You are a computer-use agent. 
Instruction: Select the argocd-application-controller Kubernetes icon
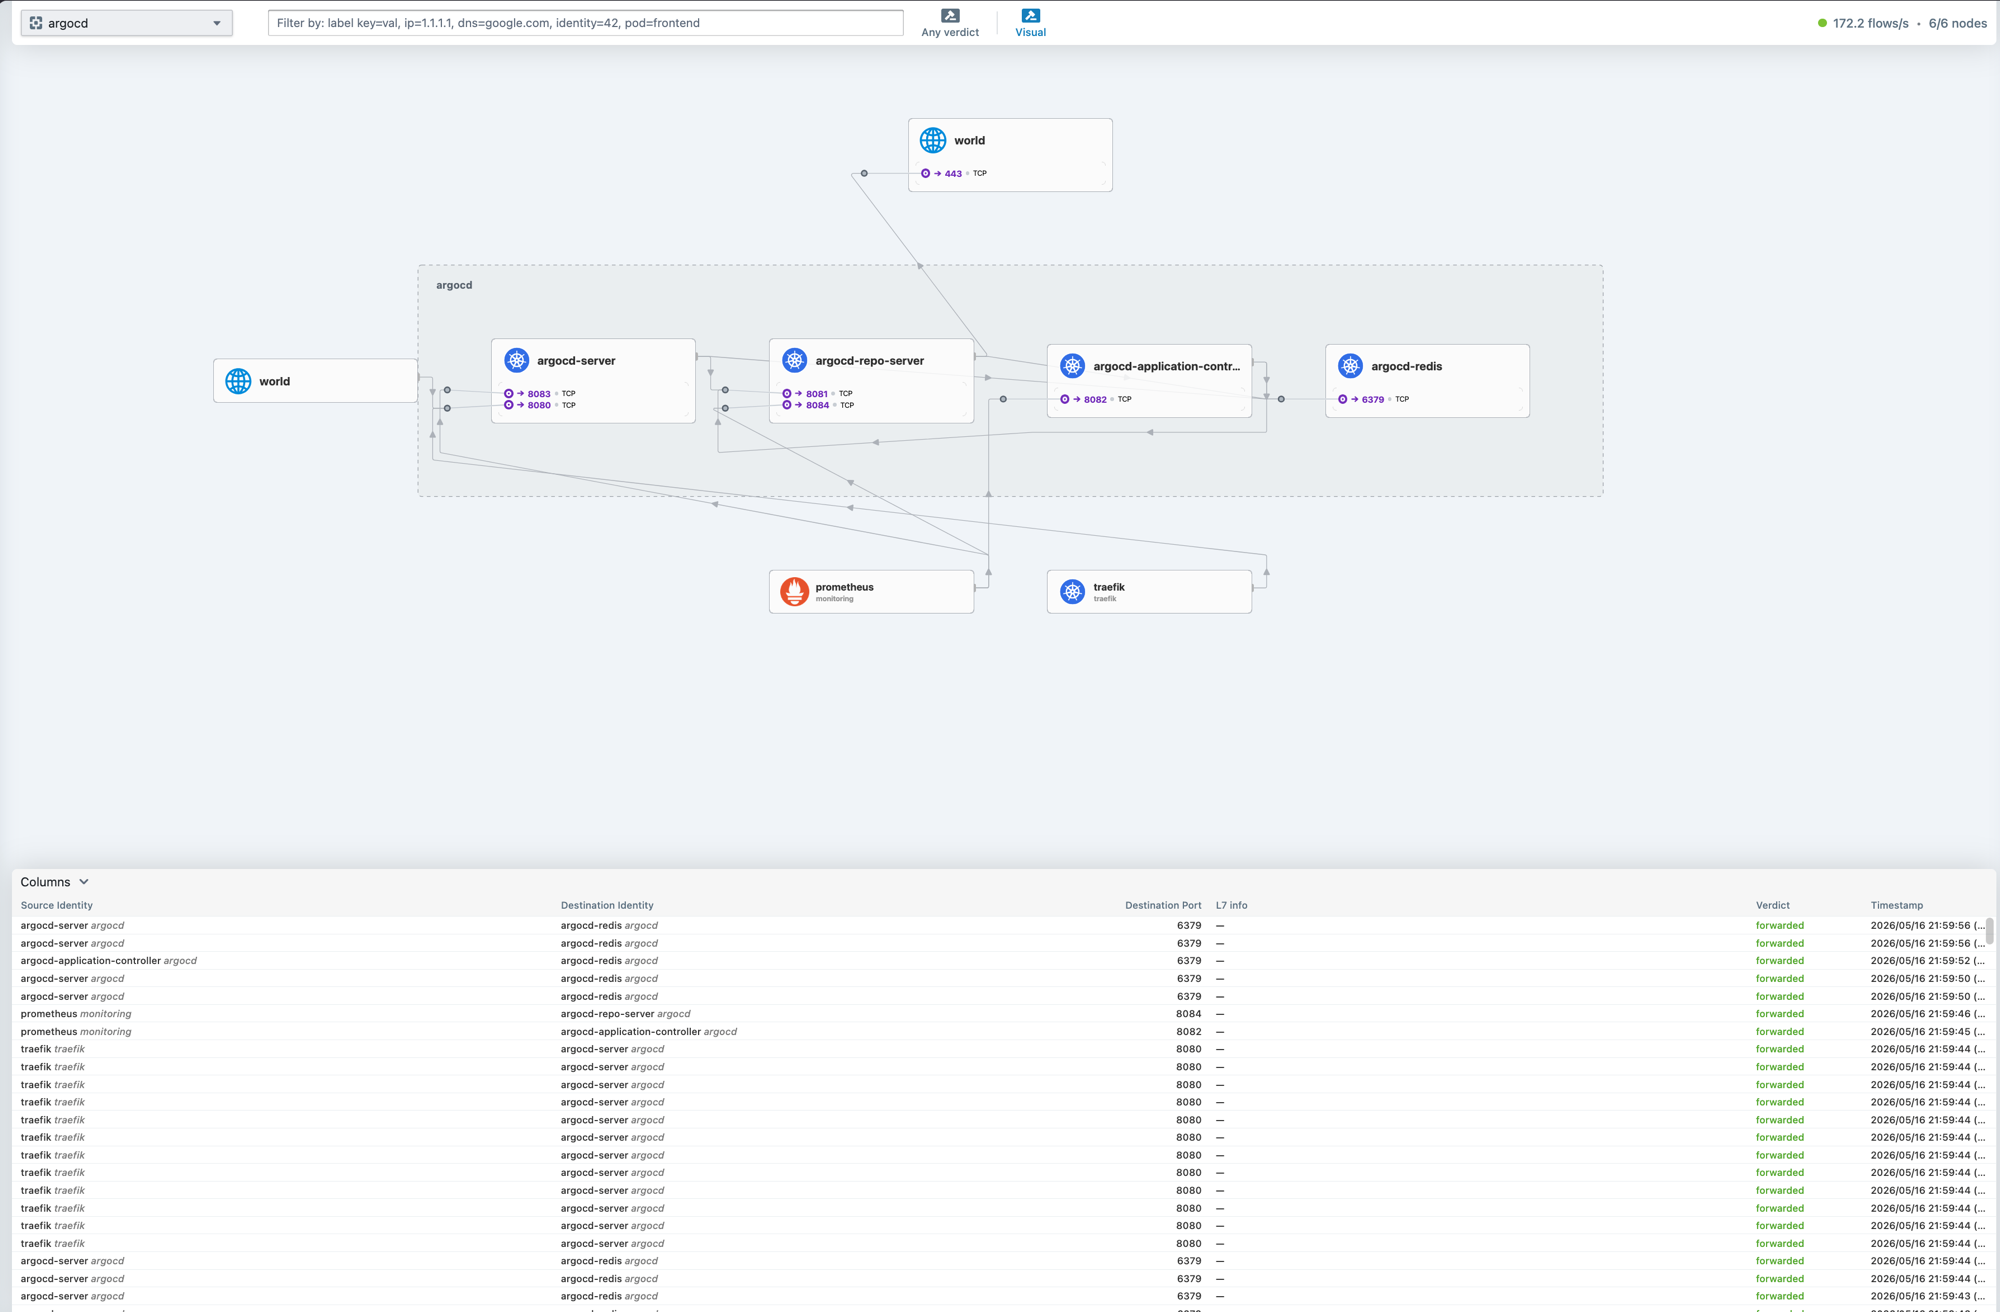point(1072,366)
